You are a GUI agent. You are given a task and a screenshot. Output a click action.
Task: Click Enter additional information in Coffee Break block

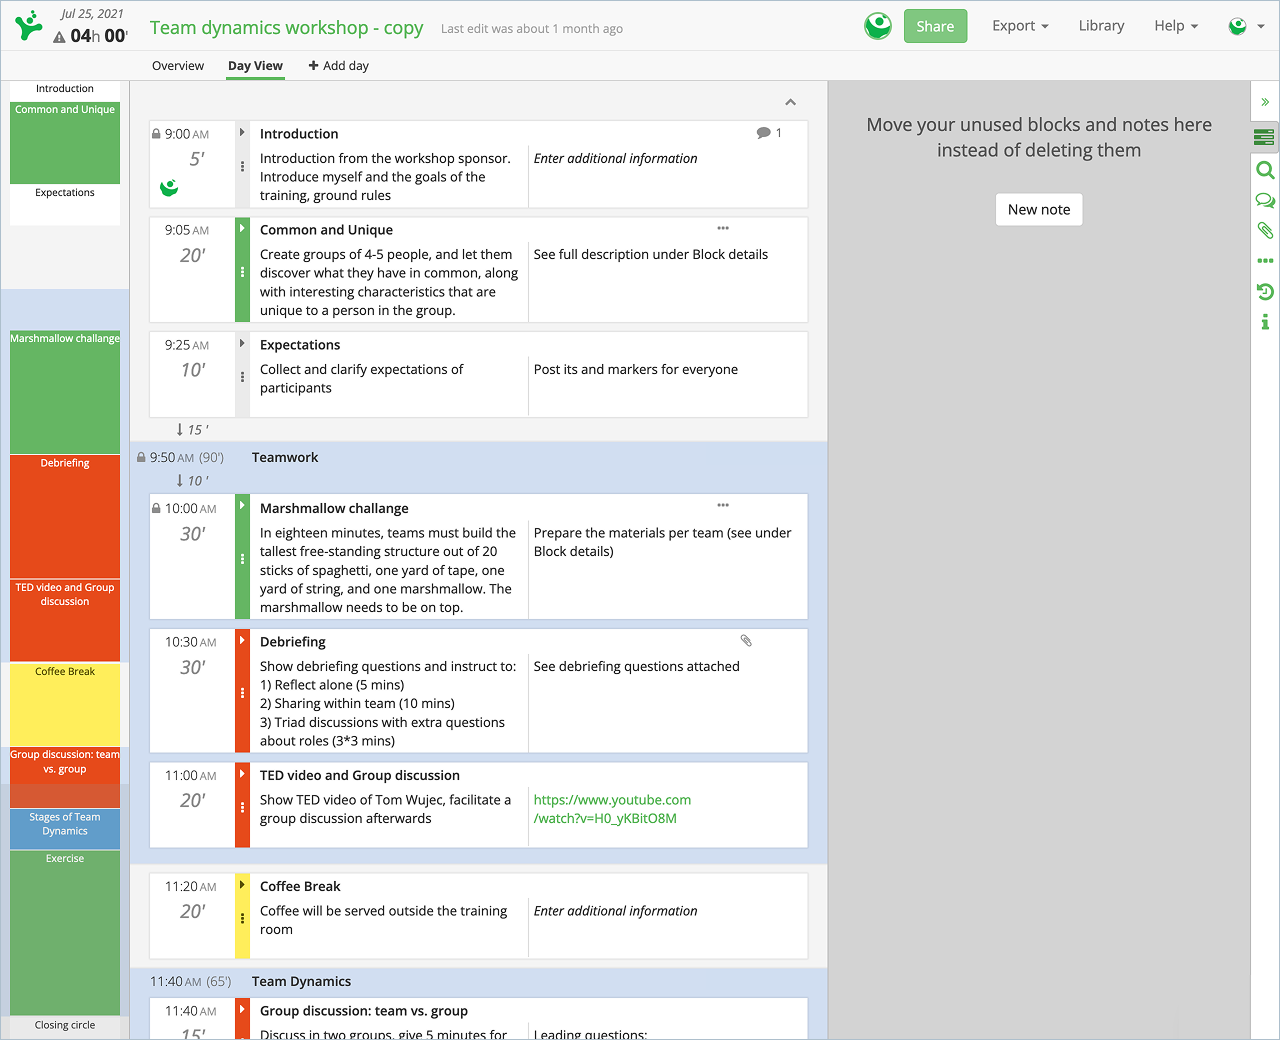[615, 911]
